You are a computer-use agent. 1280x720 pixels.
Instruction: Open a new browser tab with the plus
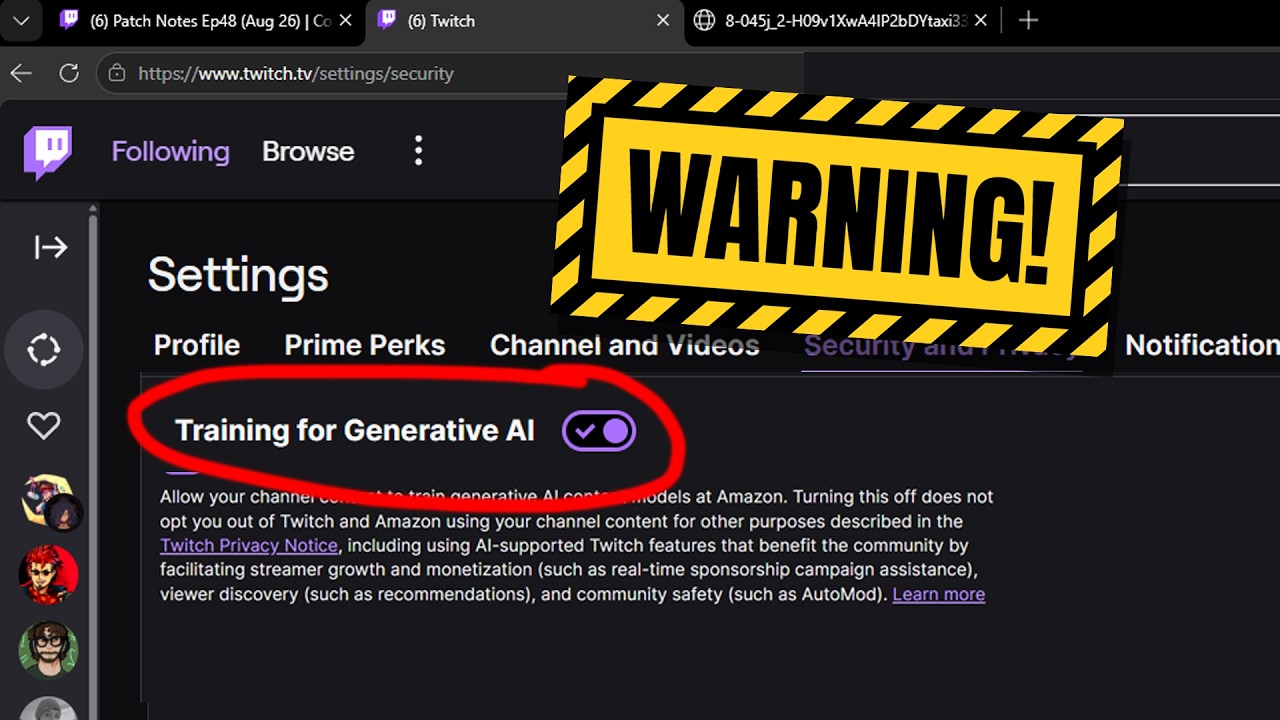(1028, 21)
